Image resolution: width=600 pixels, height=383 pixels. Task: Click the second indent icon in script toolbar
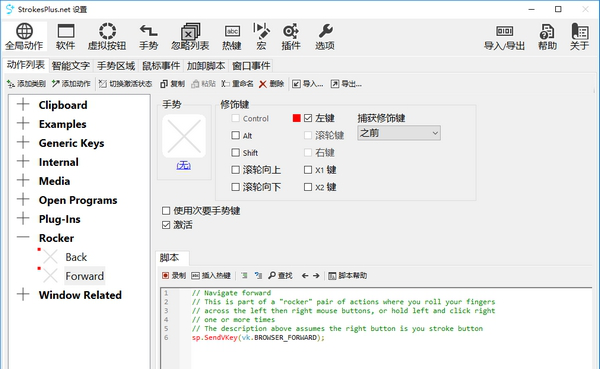tap(258, 275)
